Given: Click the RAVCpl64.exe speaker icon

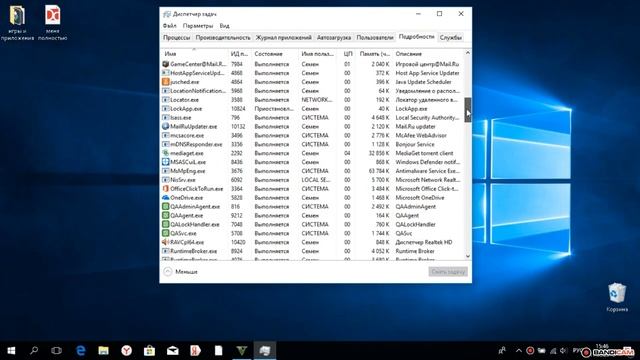Looking at the screenshot, I should 165,242.
